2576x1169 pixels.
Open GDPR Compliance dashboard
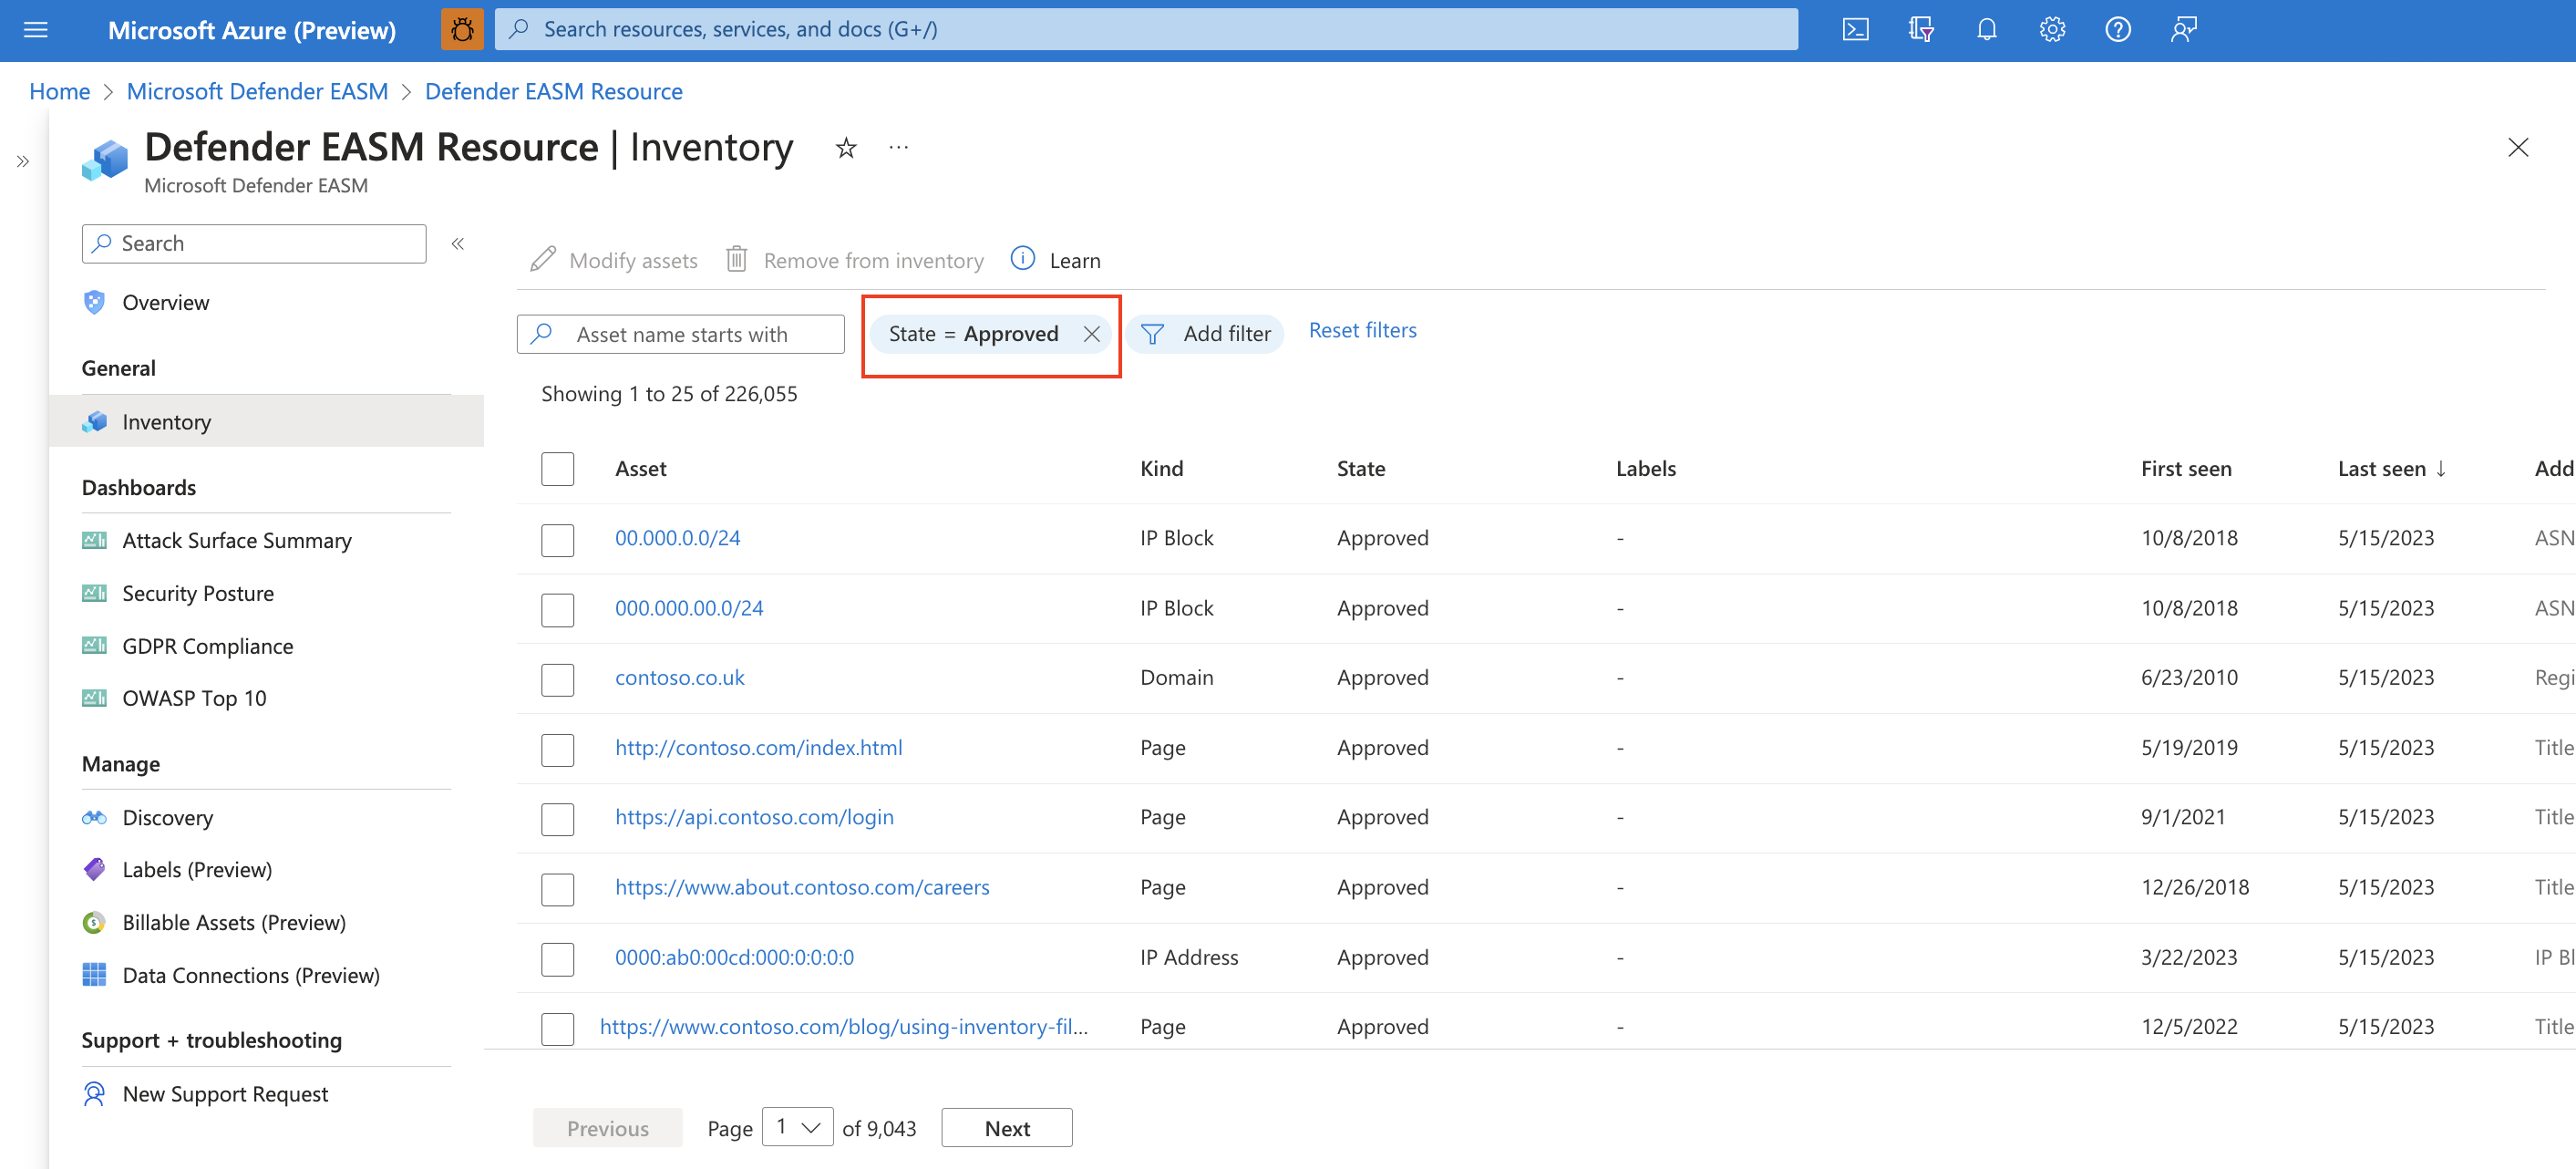pos(205,645)
